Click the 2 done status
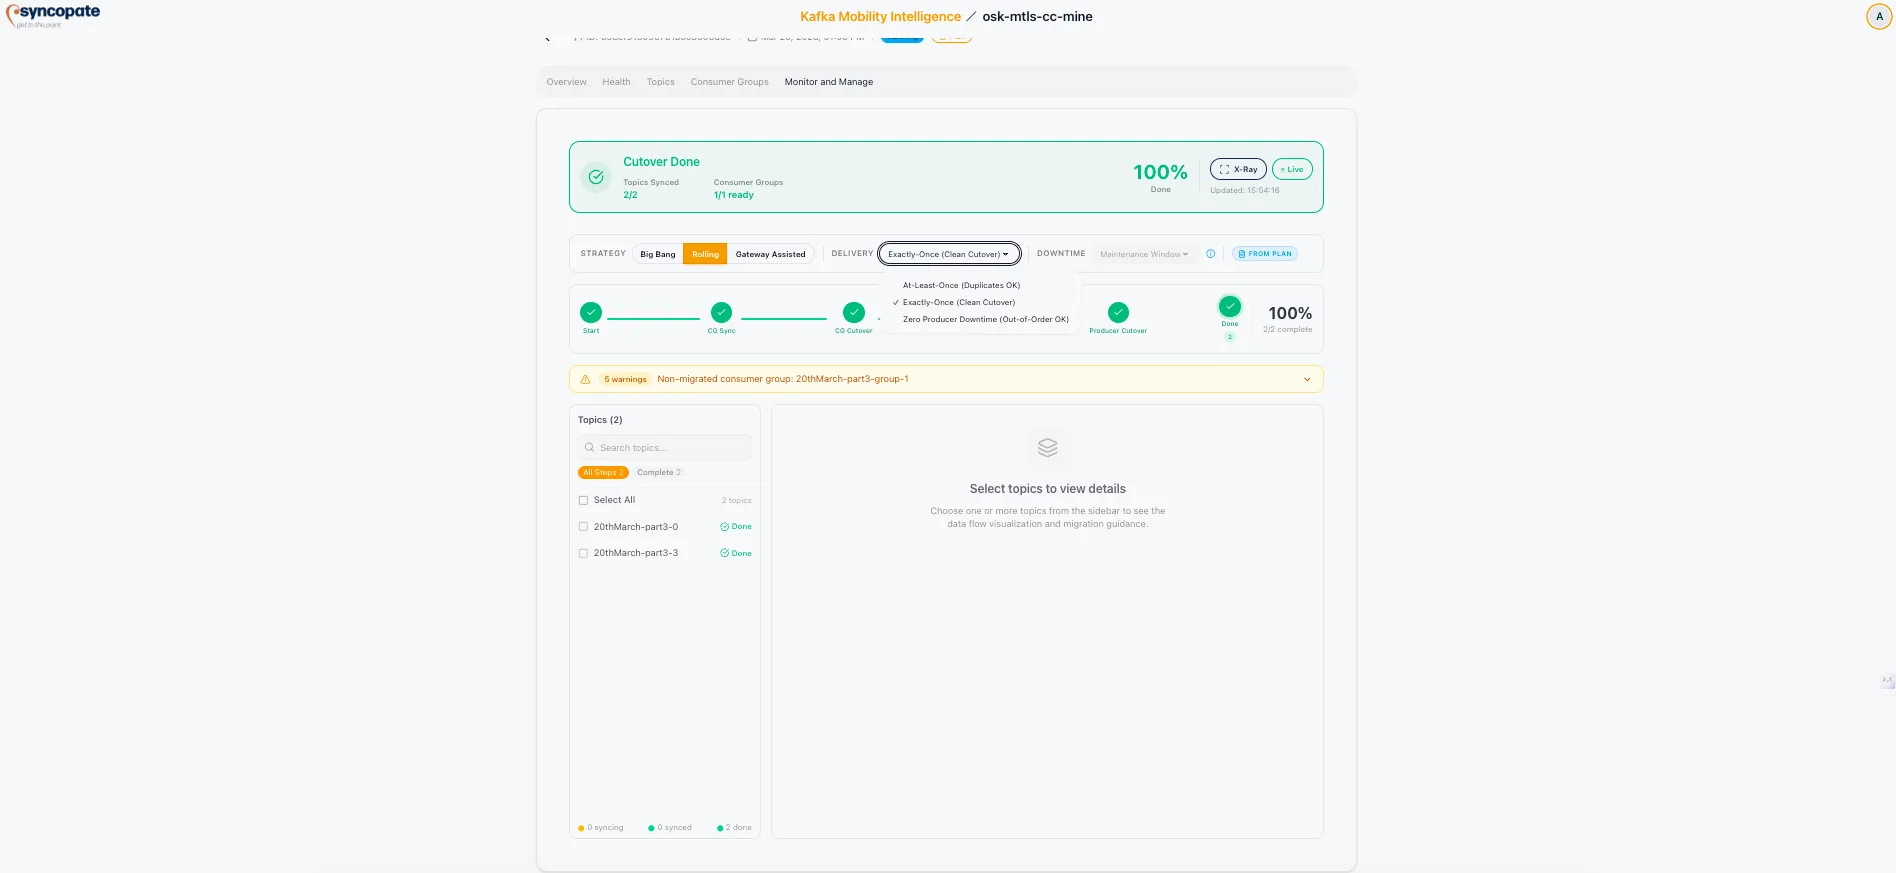 coord(734,828)
